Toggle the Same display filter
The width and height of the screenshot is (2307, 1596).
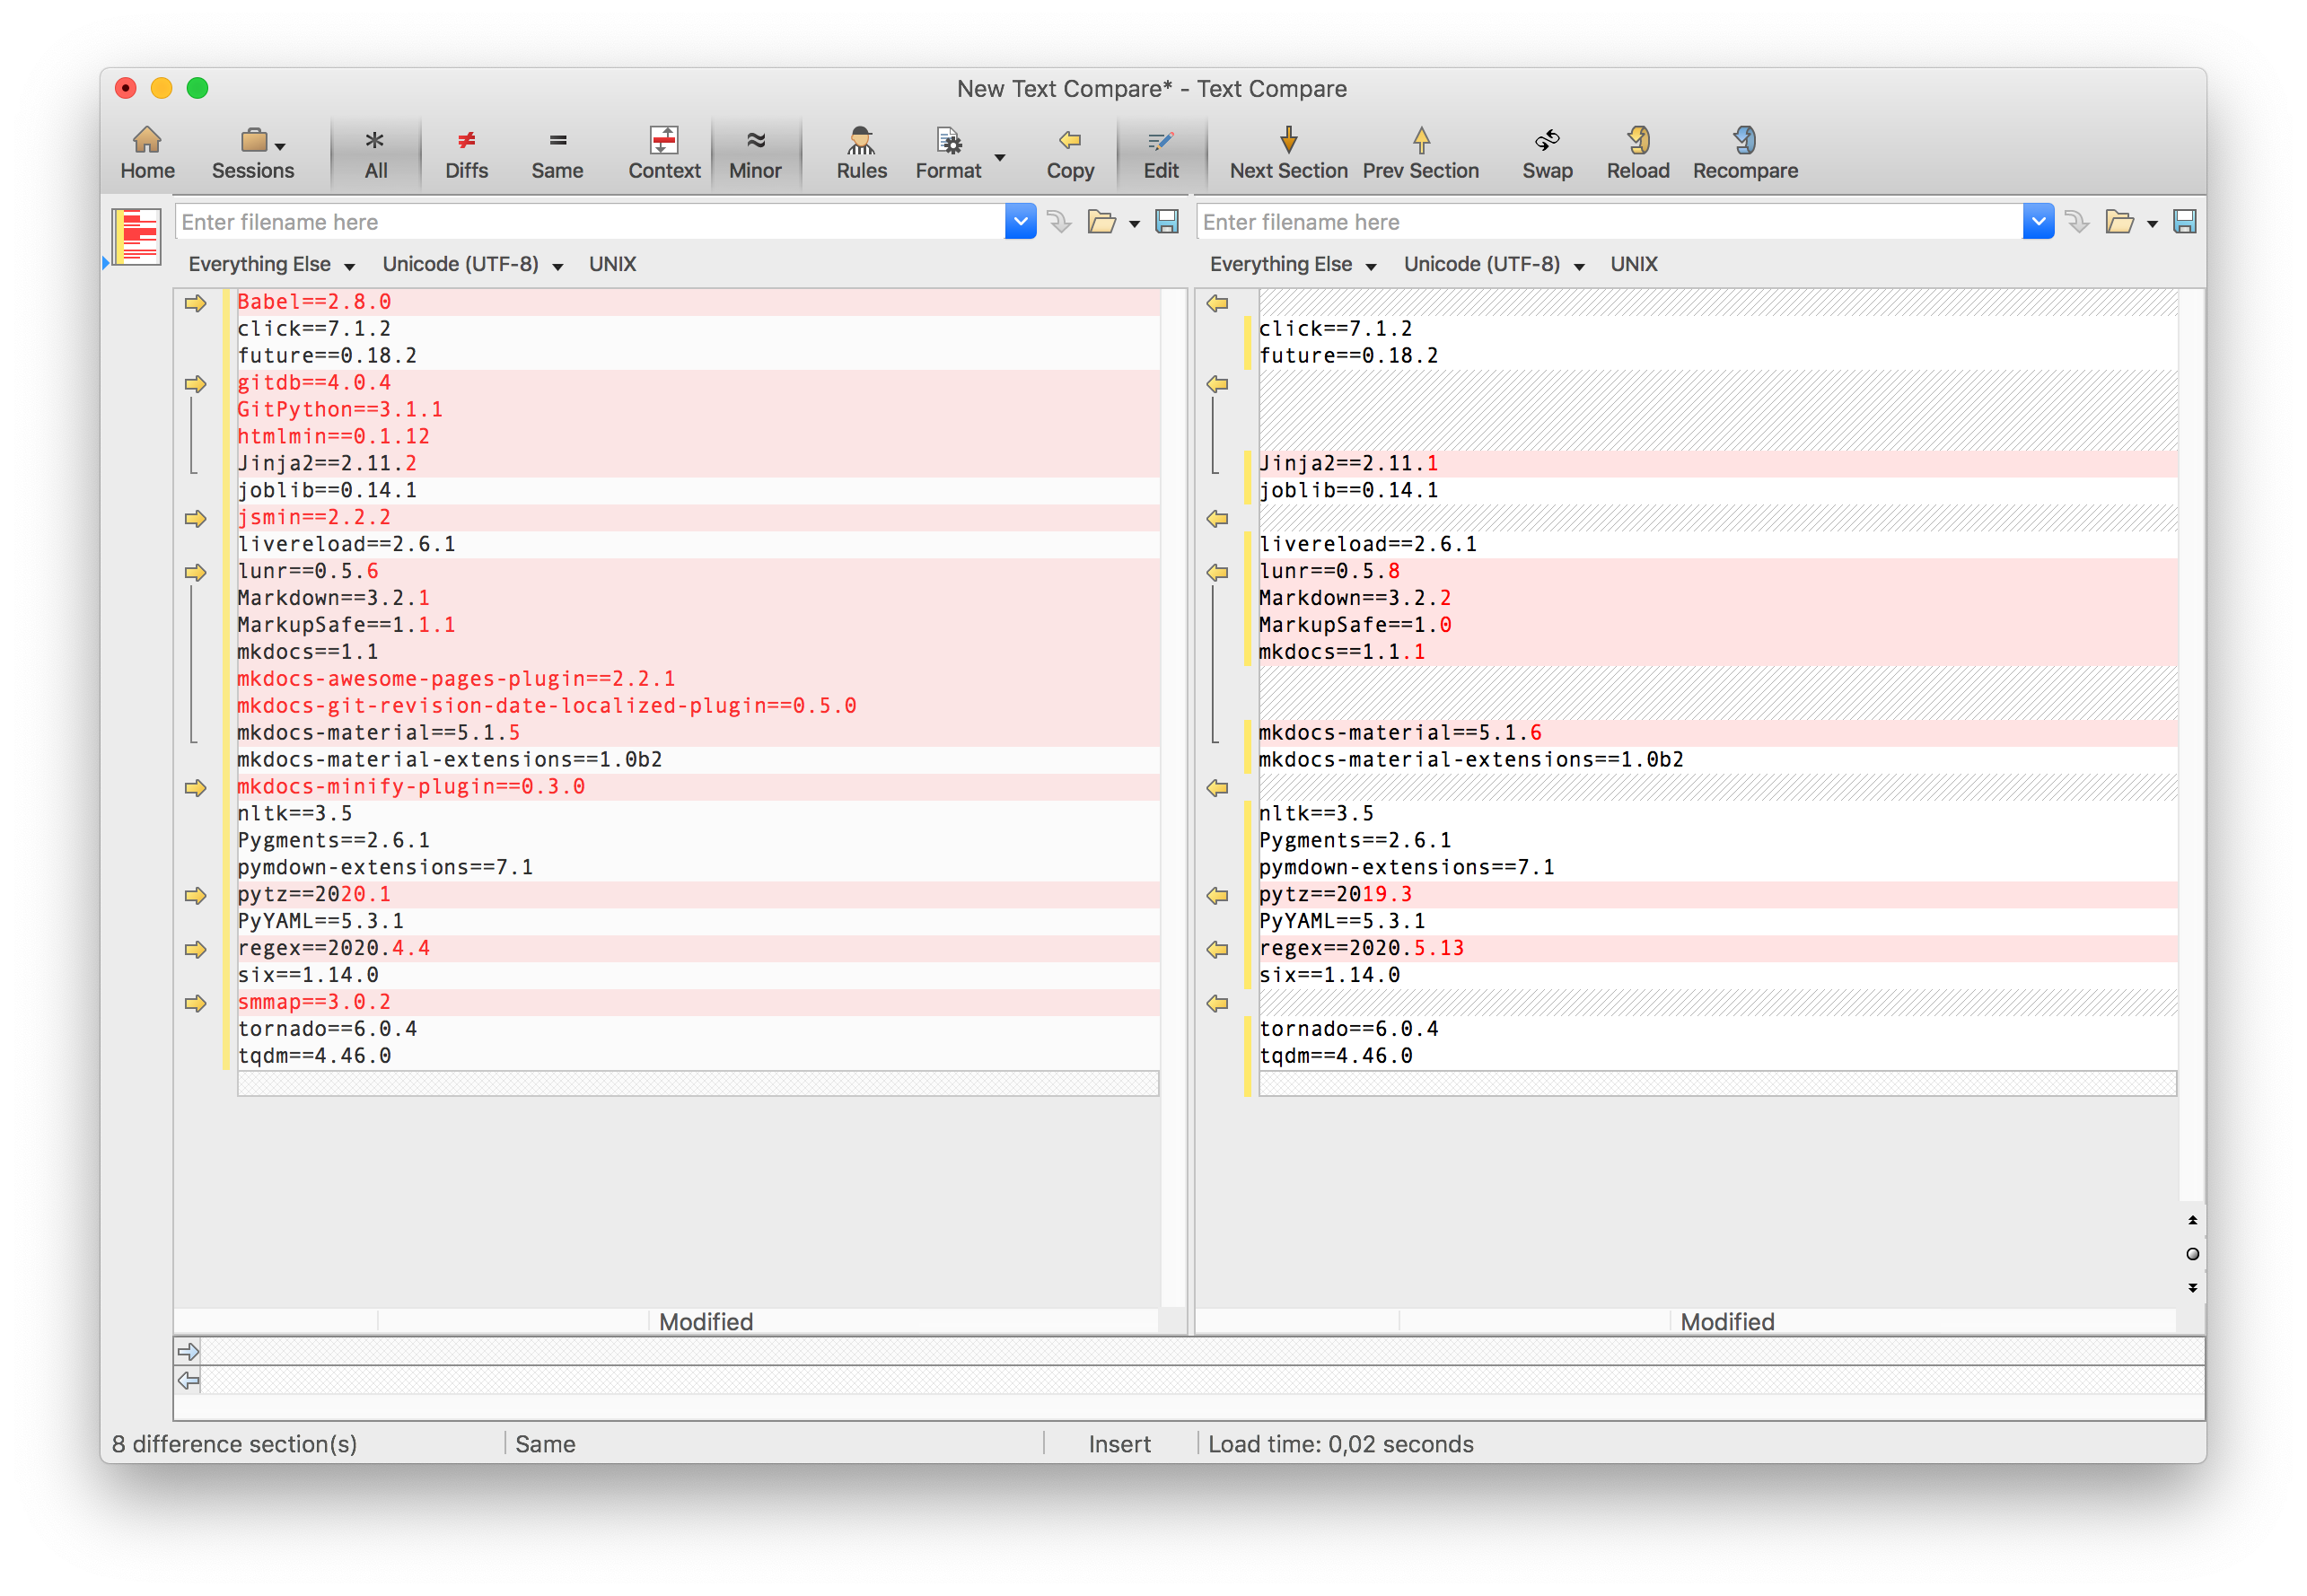tap(557, 153)
